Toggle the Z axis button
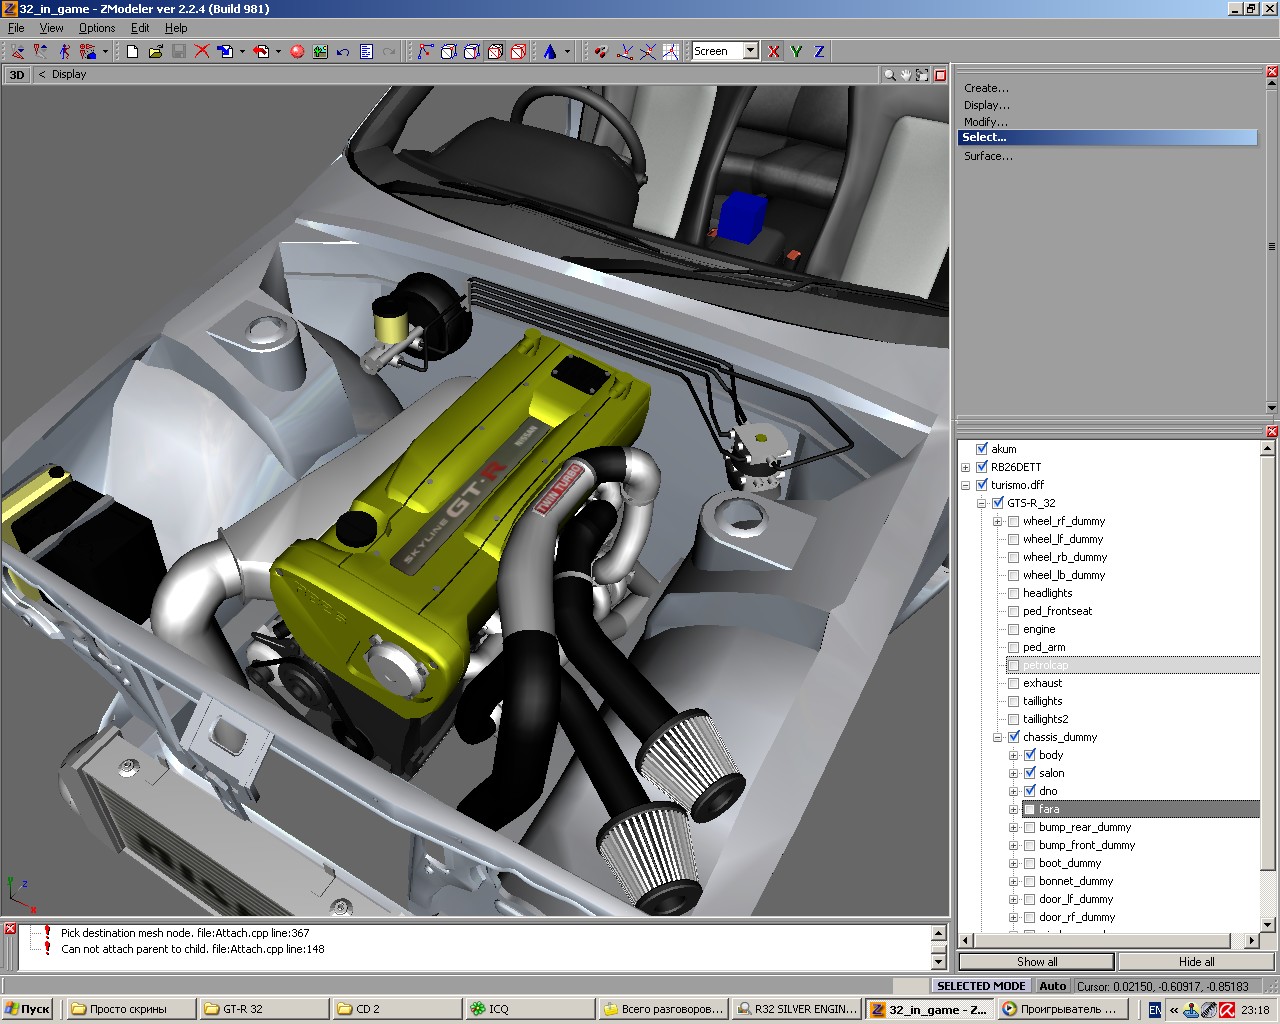This screenshot has height=1024, width=1280. (820, 51)
